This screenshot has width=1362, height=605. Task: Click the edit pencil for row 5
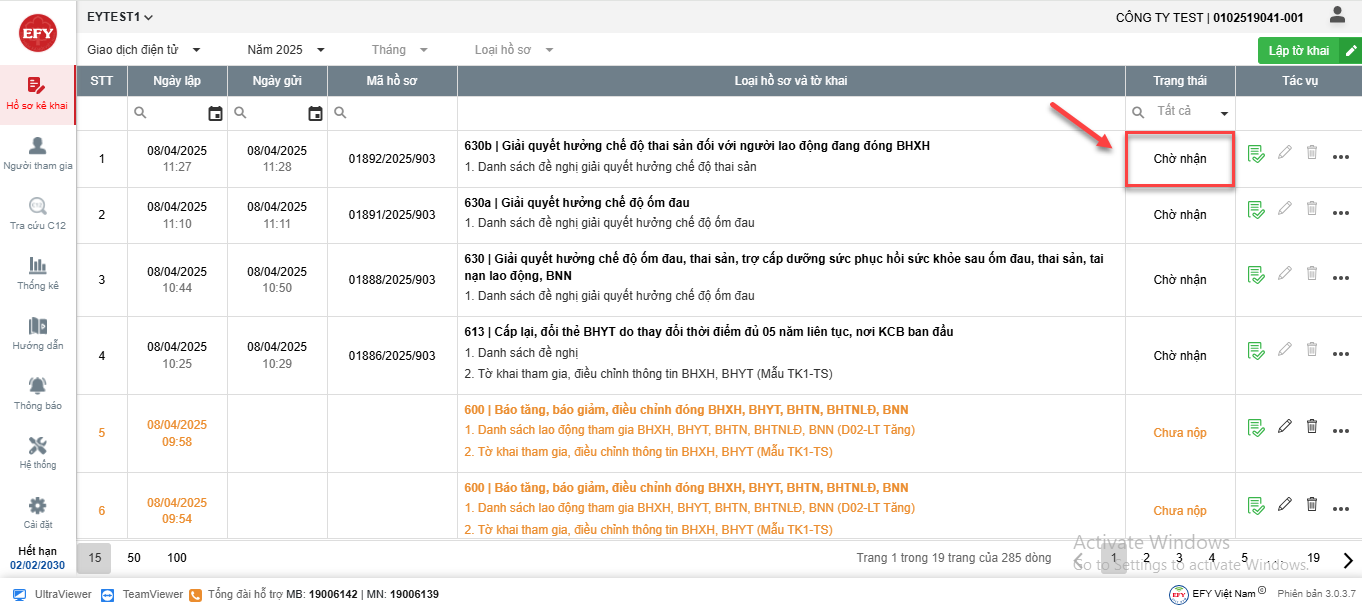pos(1285,427)
